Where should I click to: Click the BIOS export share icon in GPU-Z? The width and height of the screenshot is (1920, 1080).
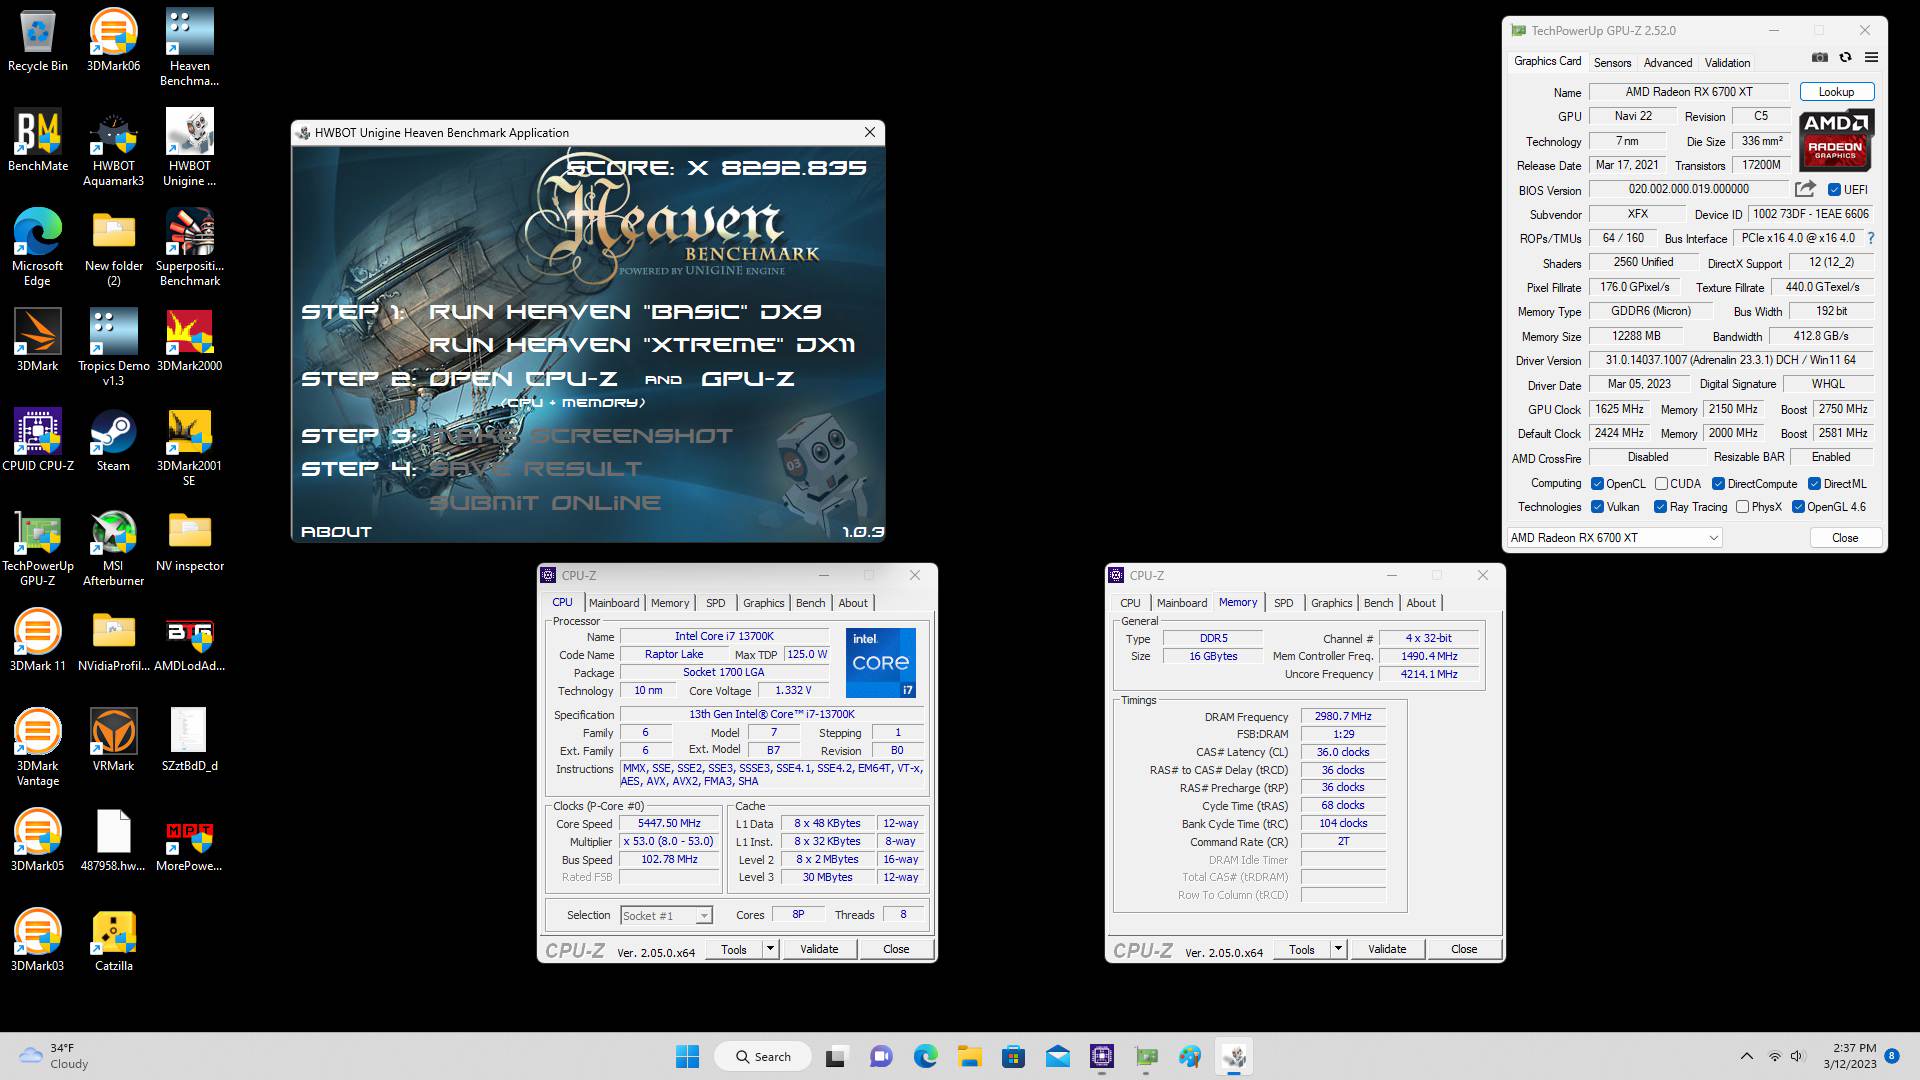coord(1805,189)
